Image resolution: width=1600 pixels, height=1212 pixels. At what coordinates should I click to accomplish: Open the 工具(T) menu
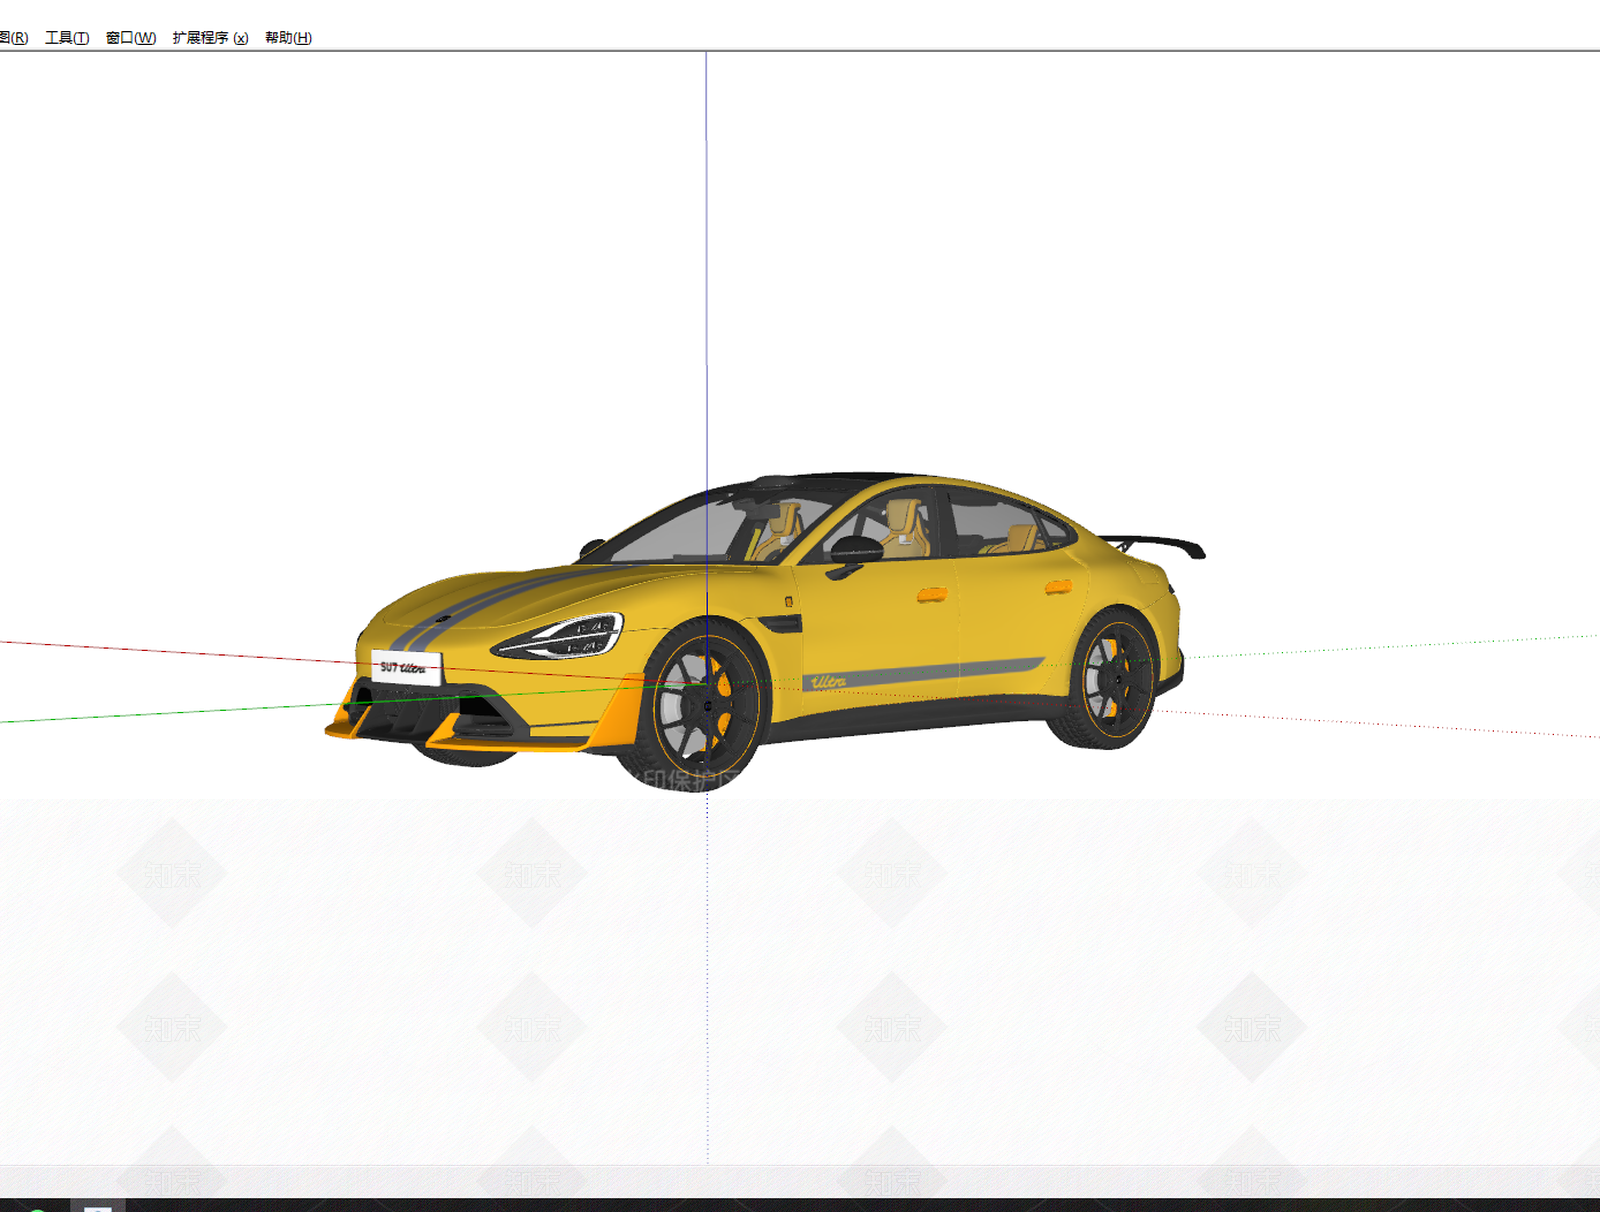[x=67, y=38]
